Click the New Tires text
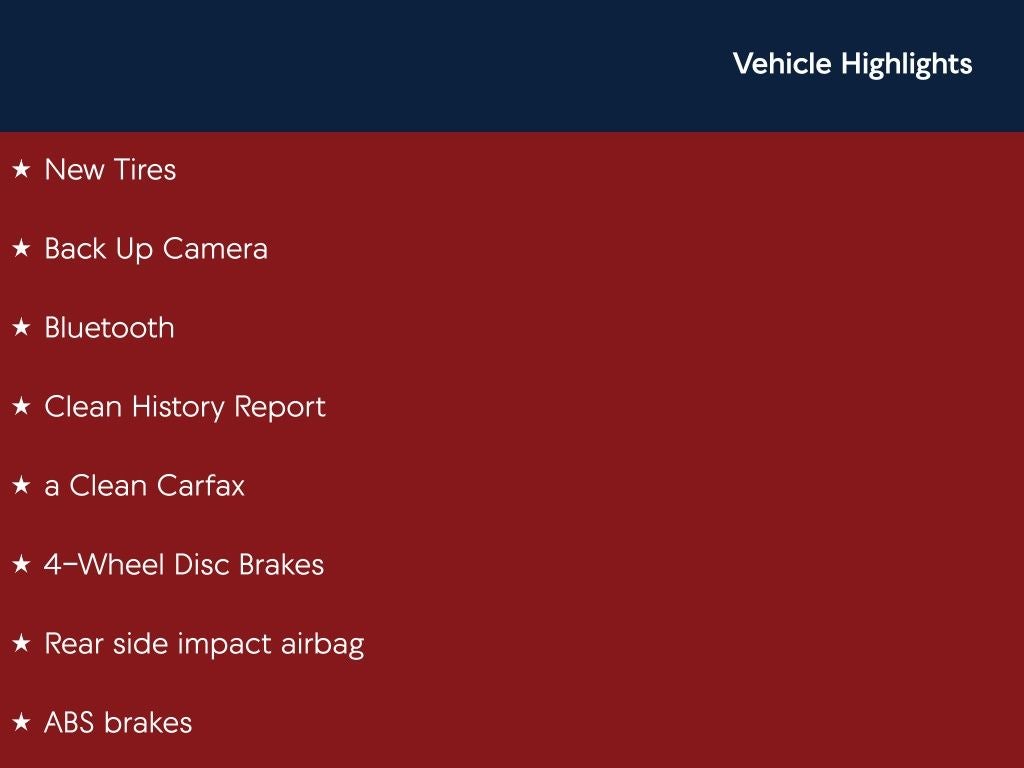Screen dimensions: 1024x768 (x=110, y=170)
